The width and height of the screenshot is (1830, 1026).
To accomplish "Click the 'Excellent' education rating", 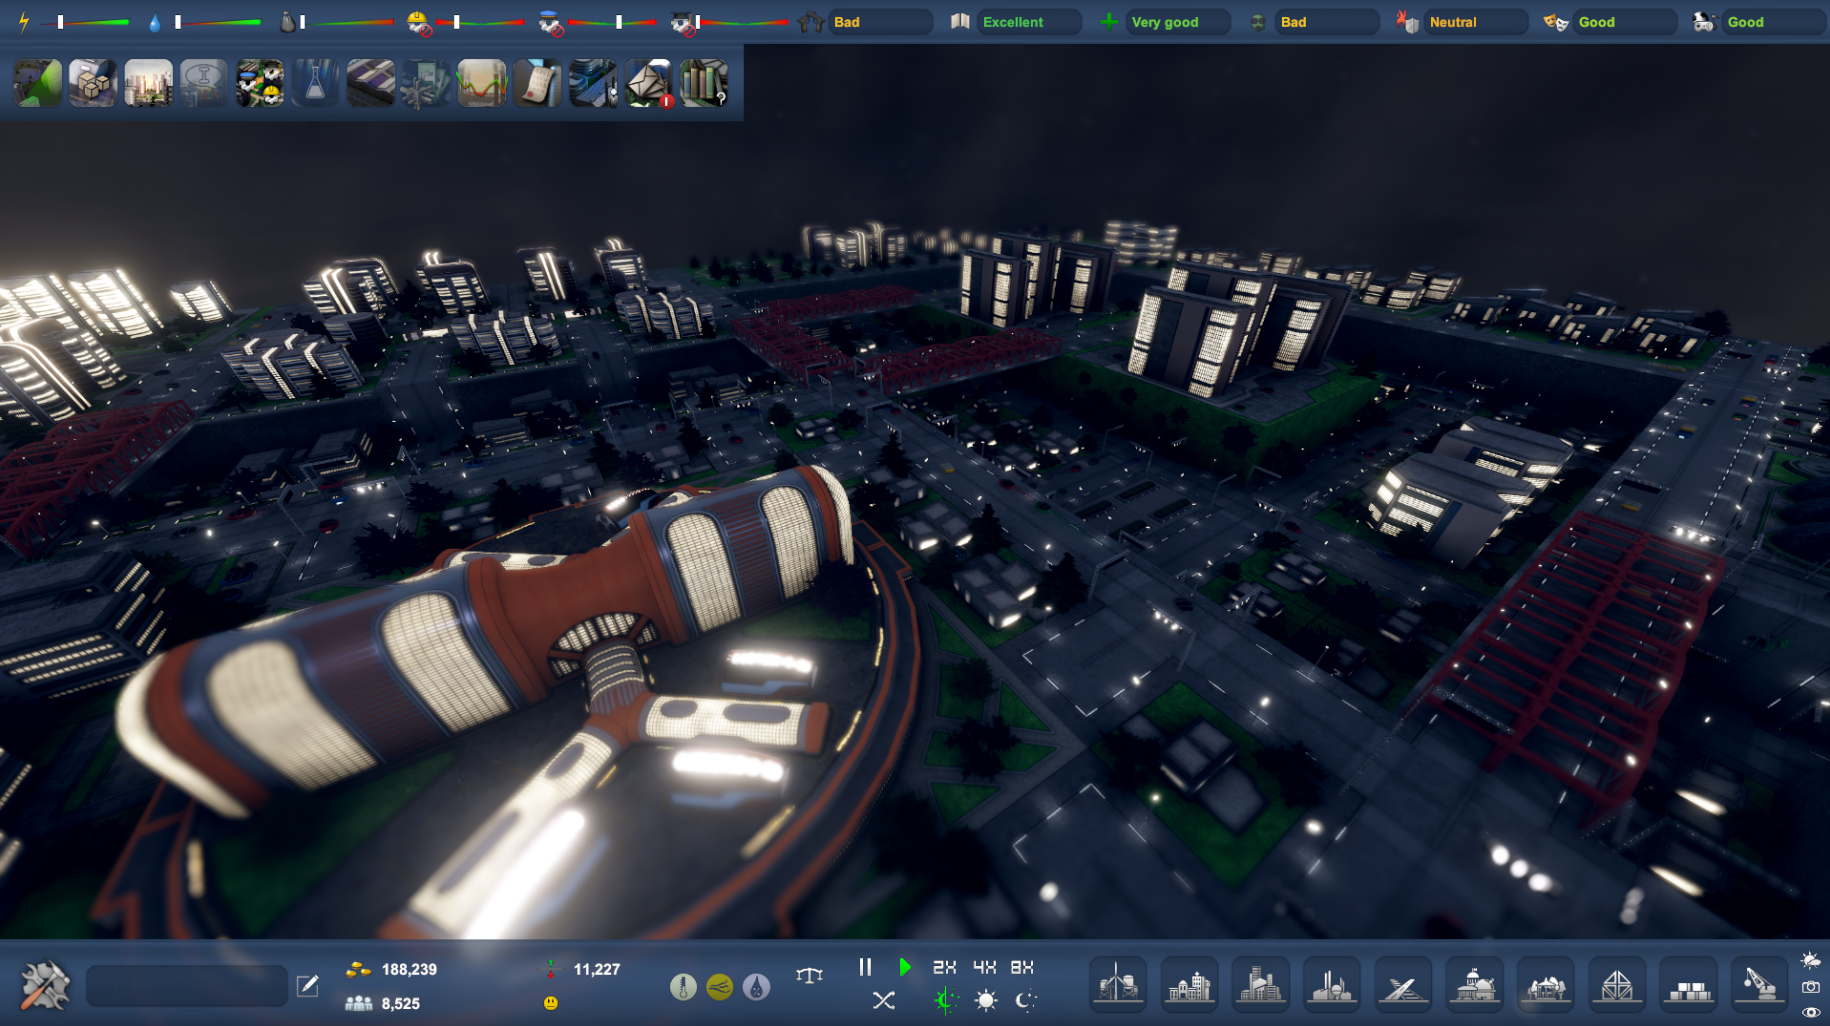I will [1028, 22].
